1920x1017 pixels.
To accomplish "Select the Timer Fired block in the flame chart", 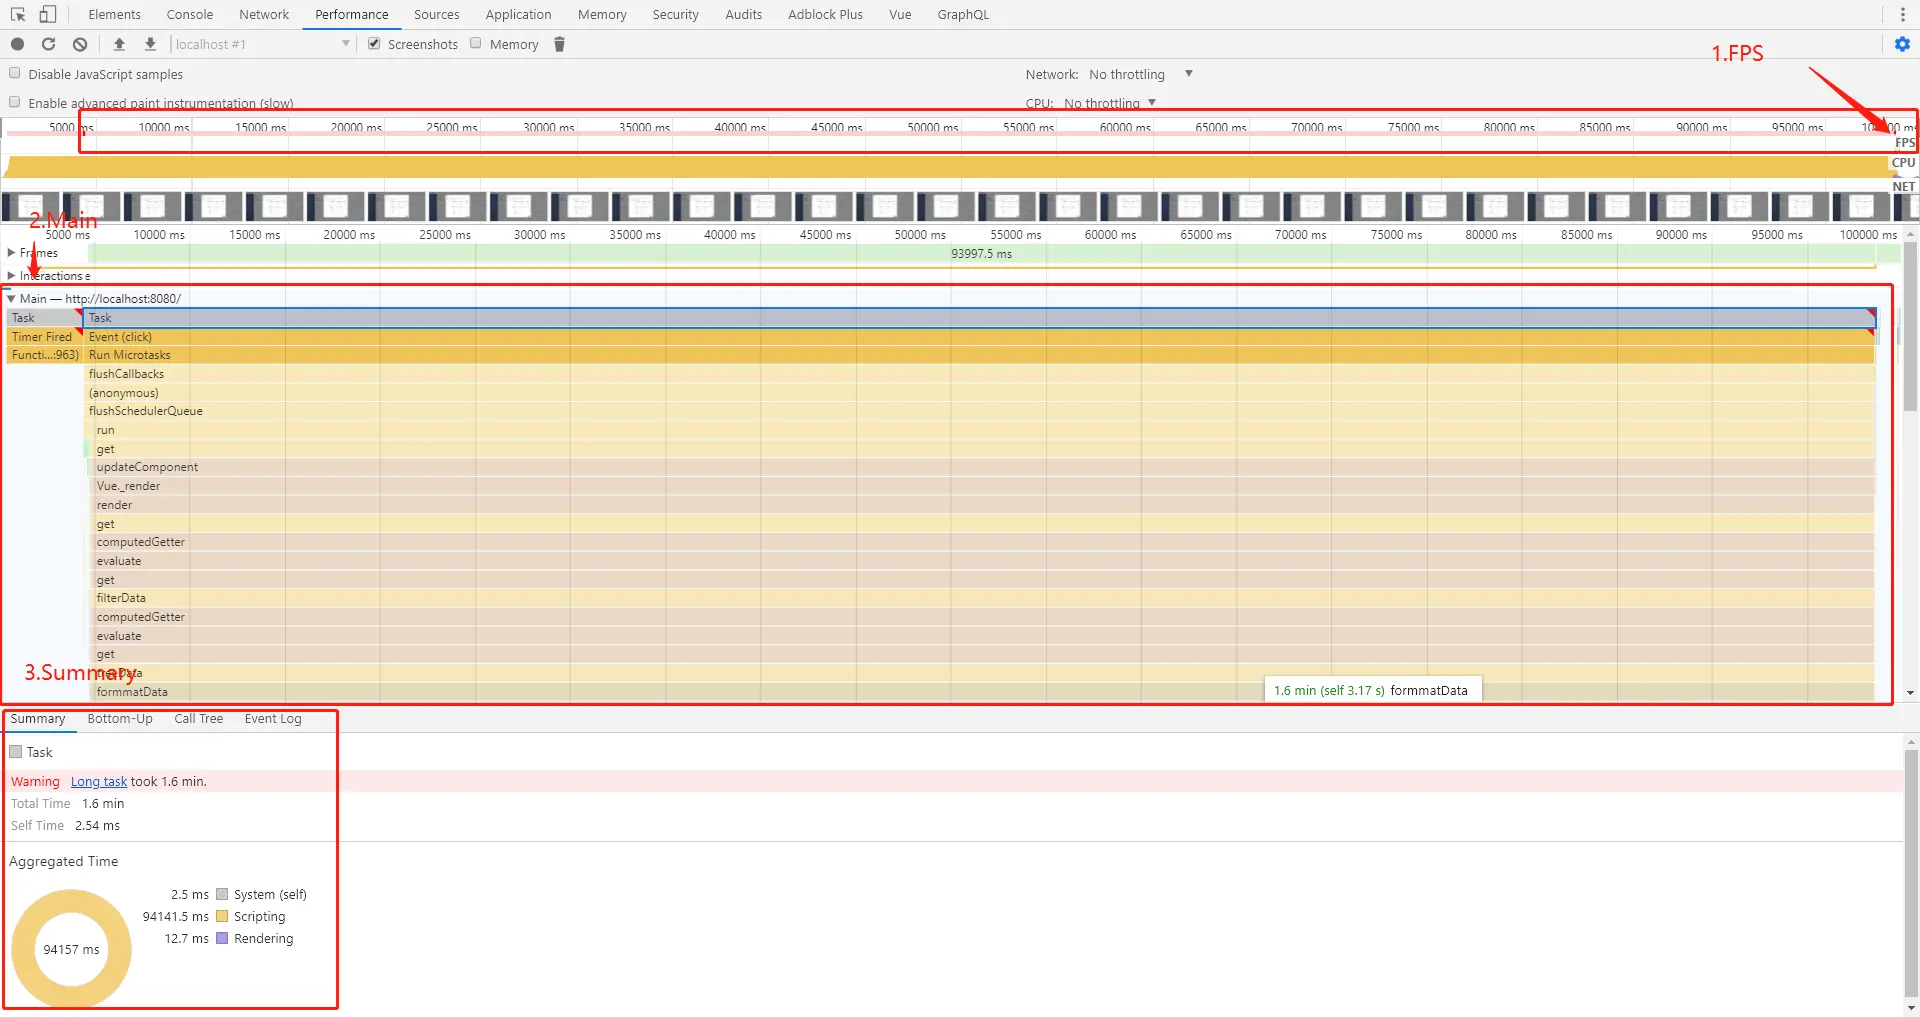I will point(44,337).
